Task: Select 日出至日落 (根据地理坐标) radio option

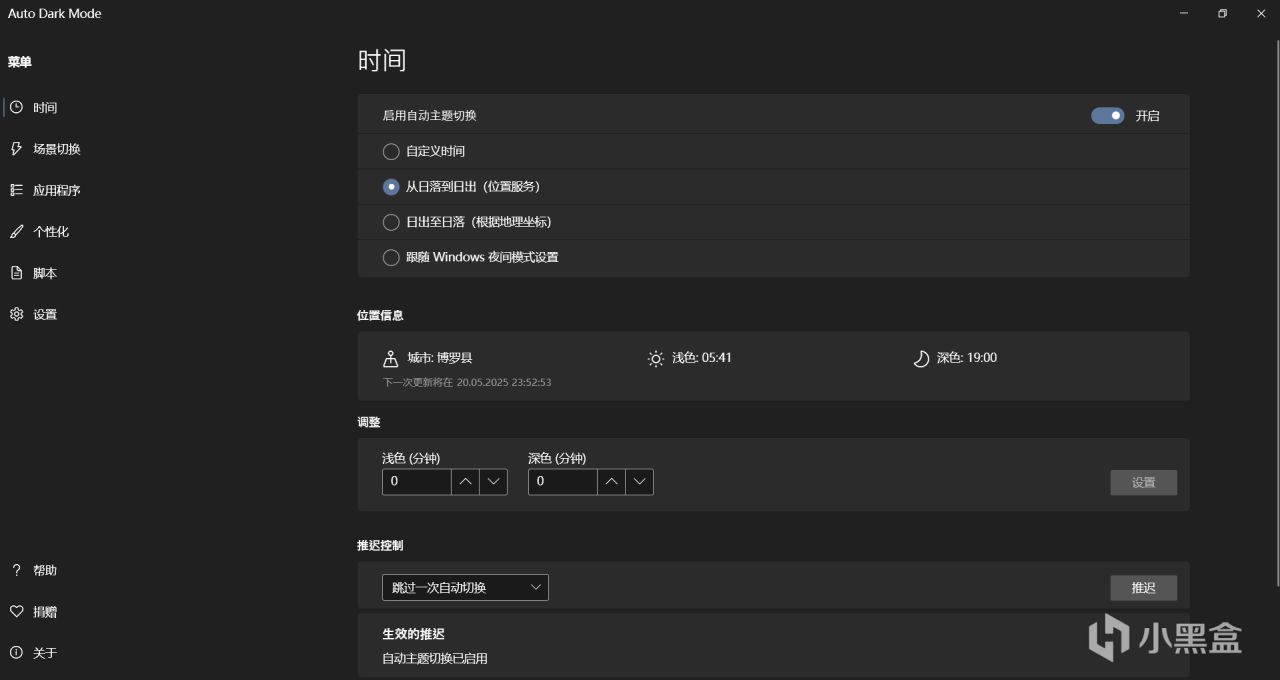Action: pyautogui.click(x=391, y=222)
